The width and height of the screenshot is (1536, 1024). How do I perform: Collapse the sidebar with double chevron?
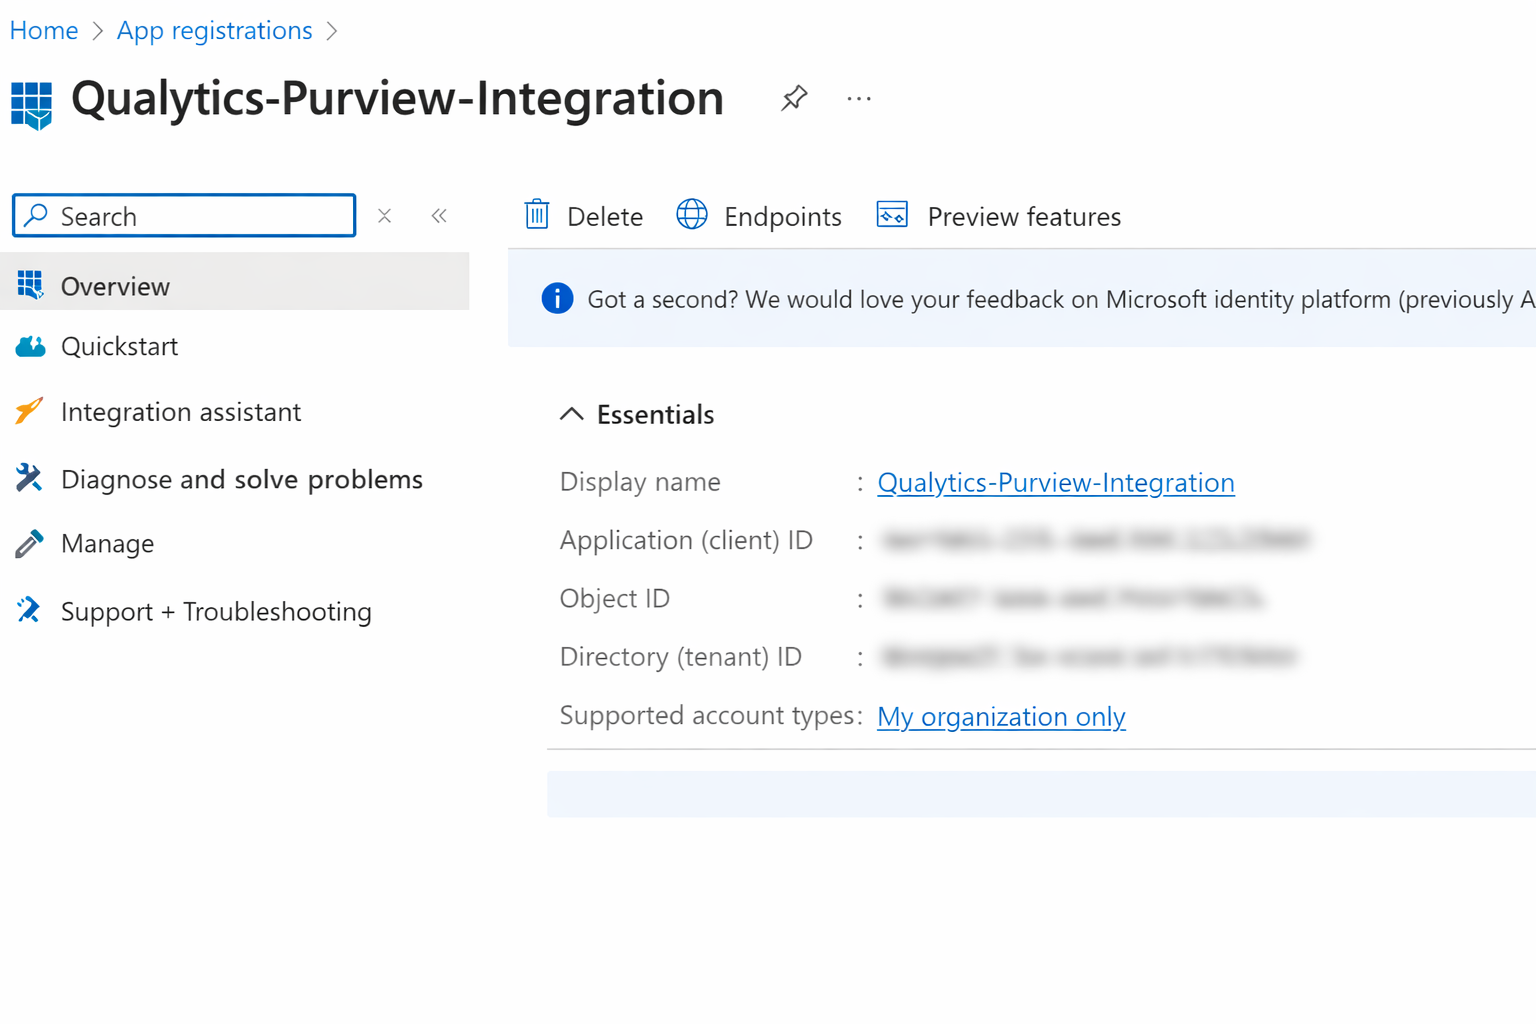point(439,215)
